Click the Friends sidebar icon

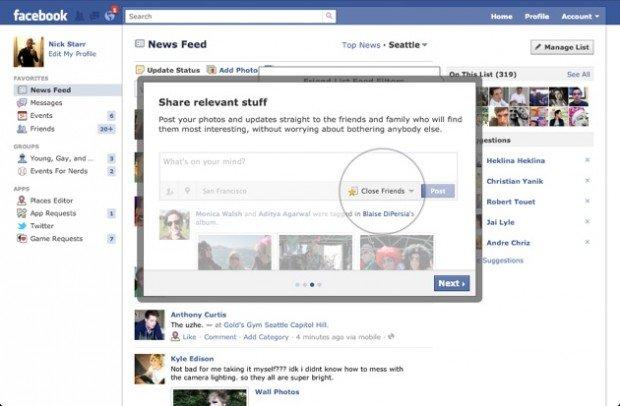[22, 129]
